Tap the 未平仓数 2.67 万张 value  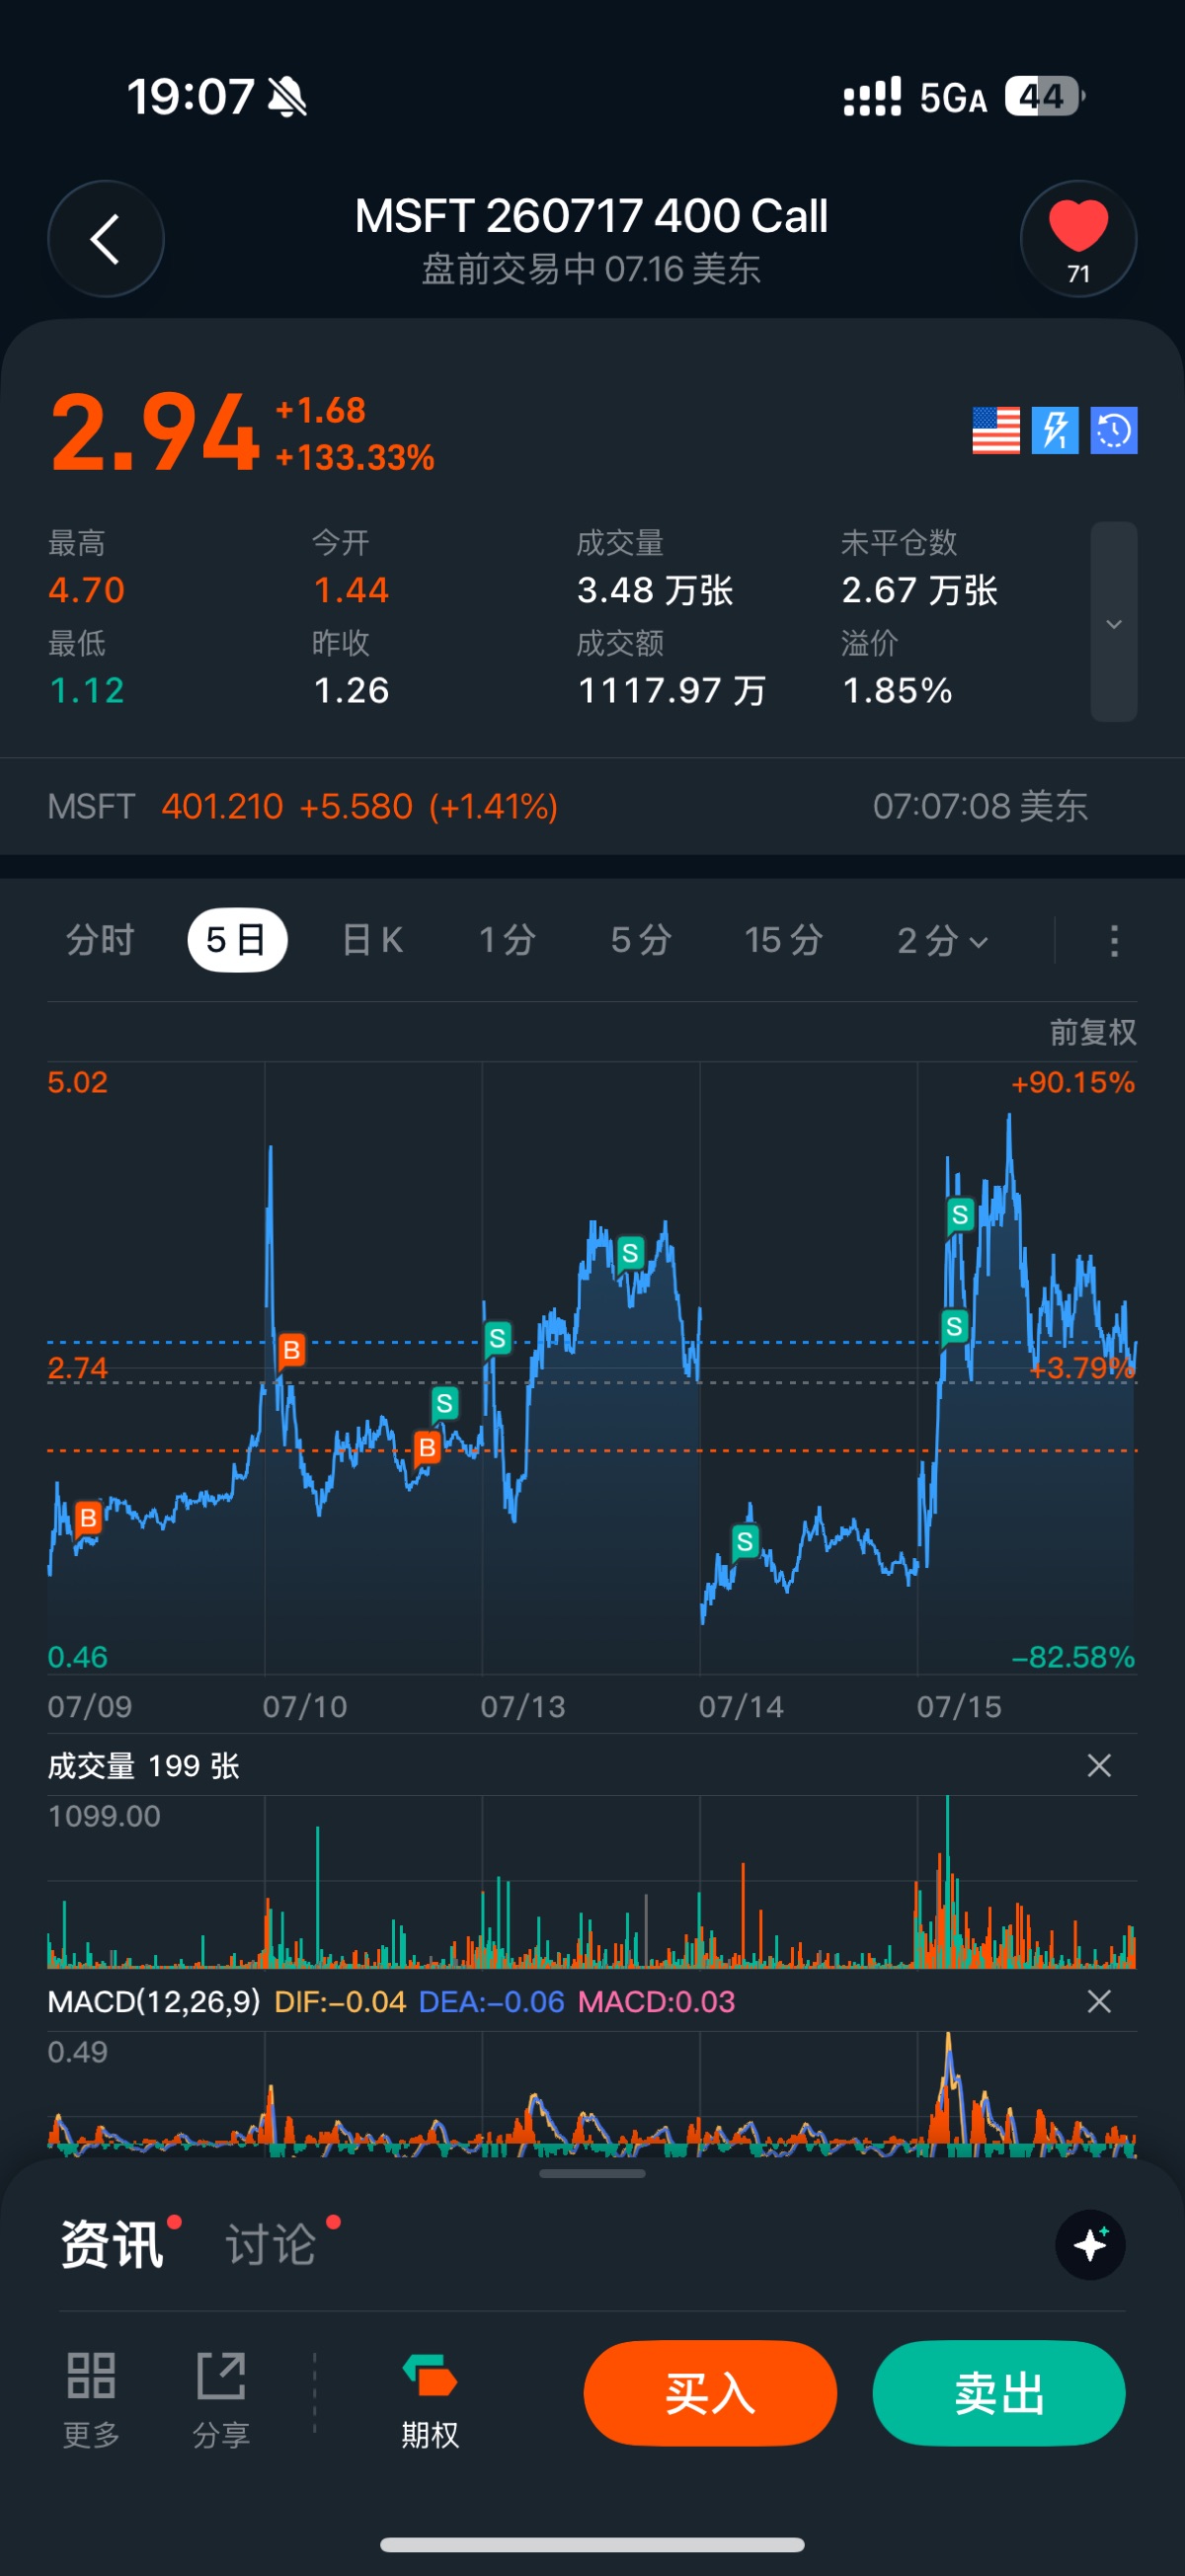pyautogui.click(x=919, y=591)
